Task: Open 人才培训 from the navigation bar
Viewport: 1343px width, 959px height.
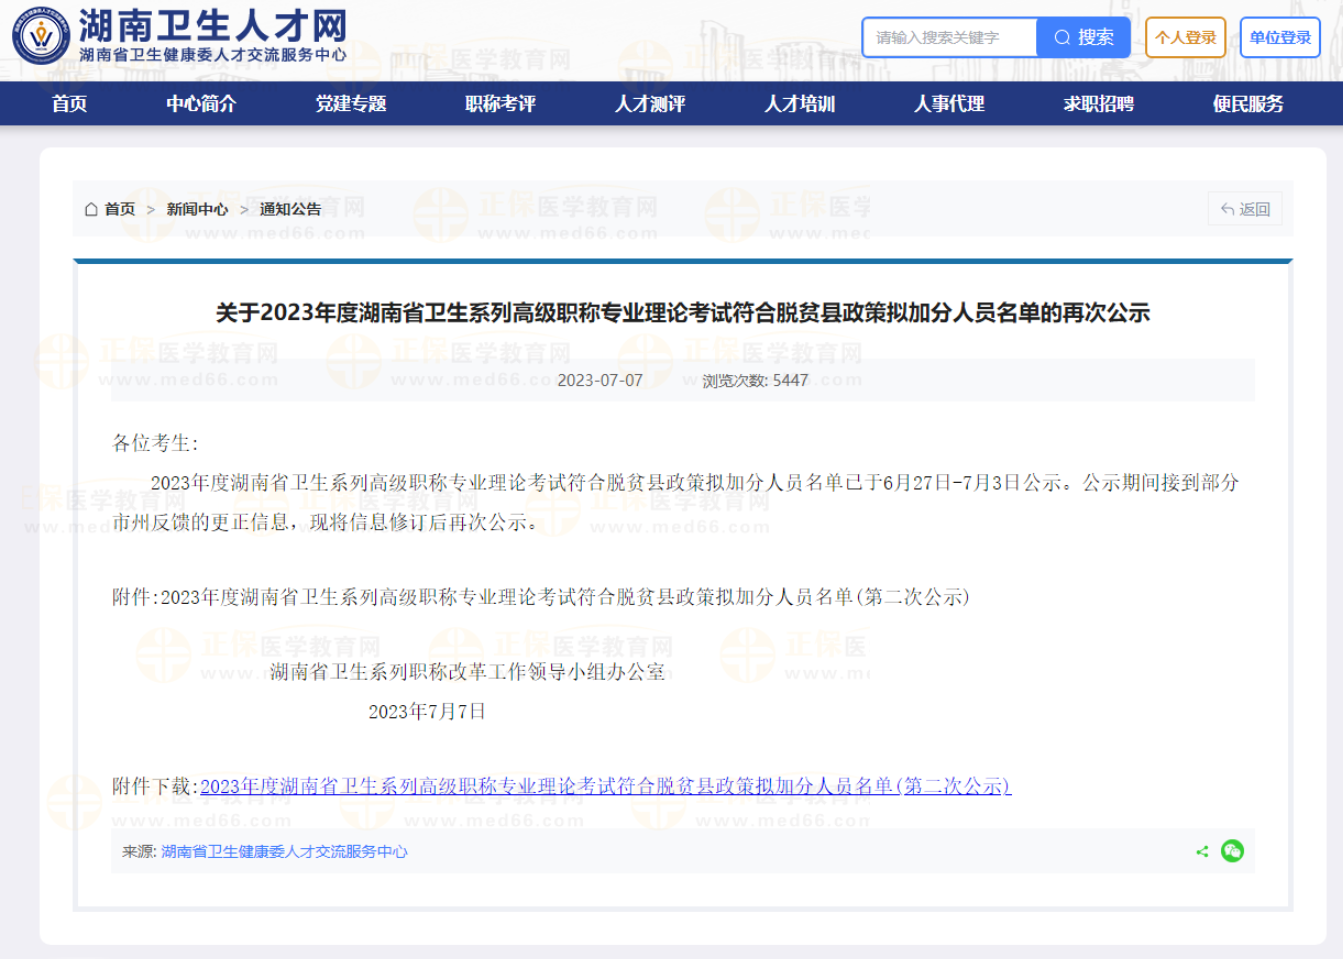Action: click(x=799, y=103)
